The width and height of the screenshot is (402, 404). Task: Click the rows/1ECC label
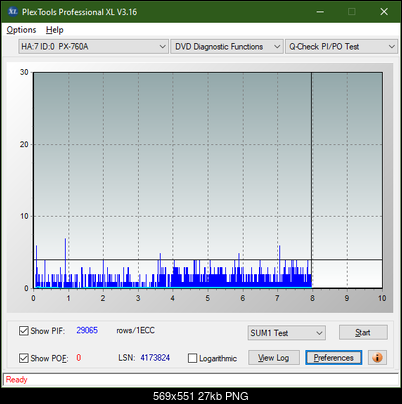(135, 330)
